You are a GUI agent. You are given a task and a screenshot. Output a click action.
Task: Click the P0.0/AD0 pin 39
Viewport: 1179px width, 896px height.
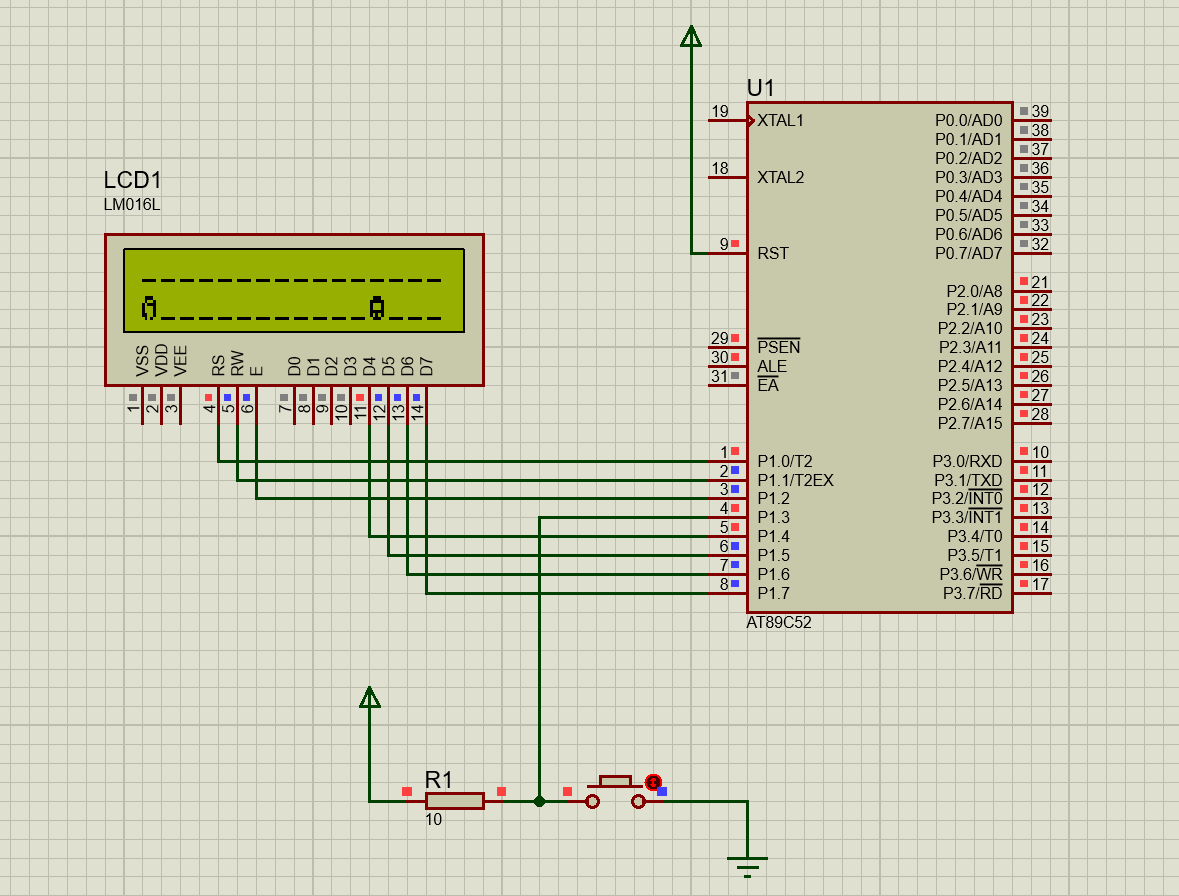tap(1032, 120)
